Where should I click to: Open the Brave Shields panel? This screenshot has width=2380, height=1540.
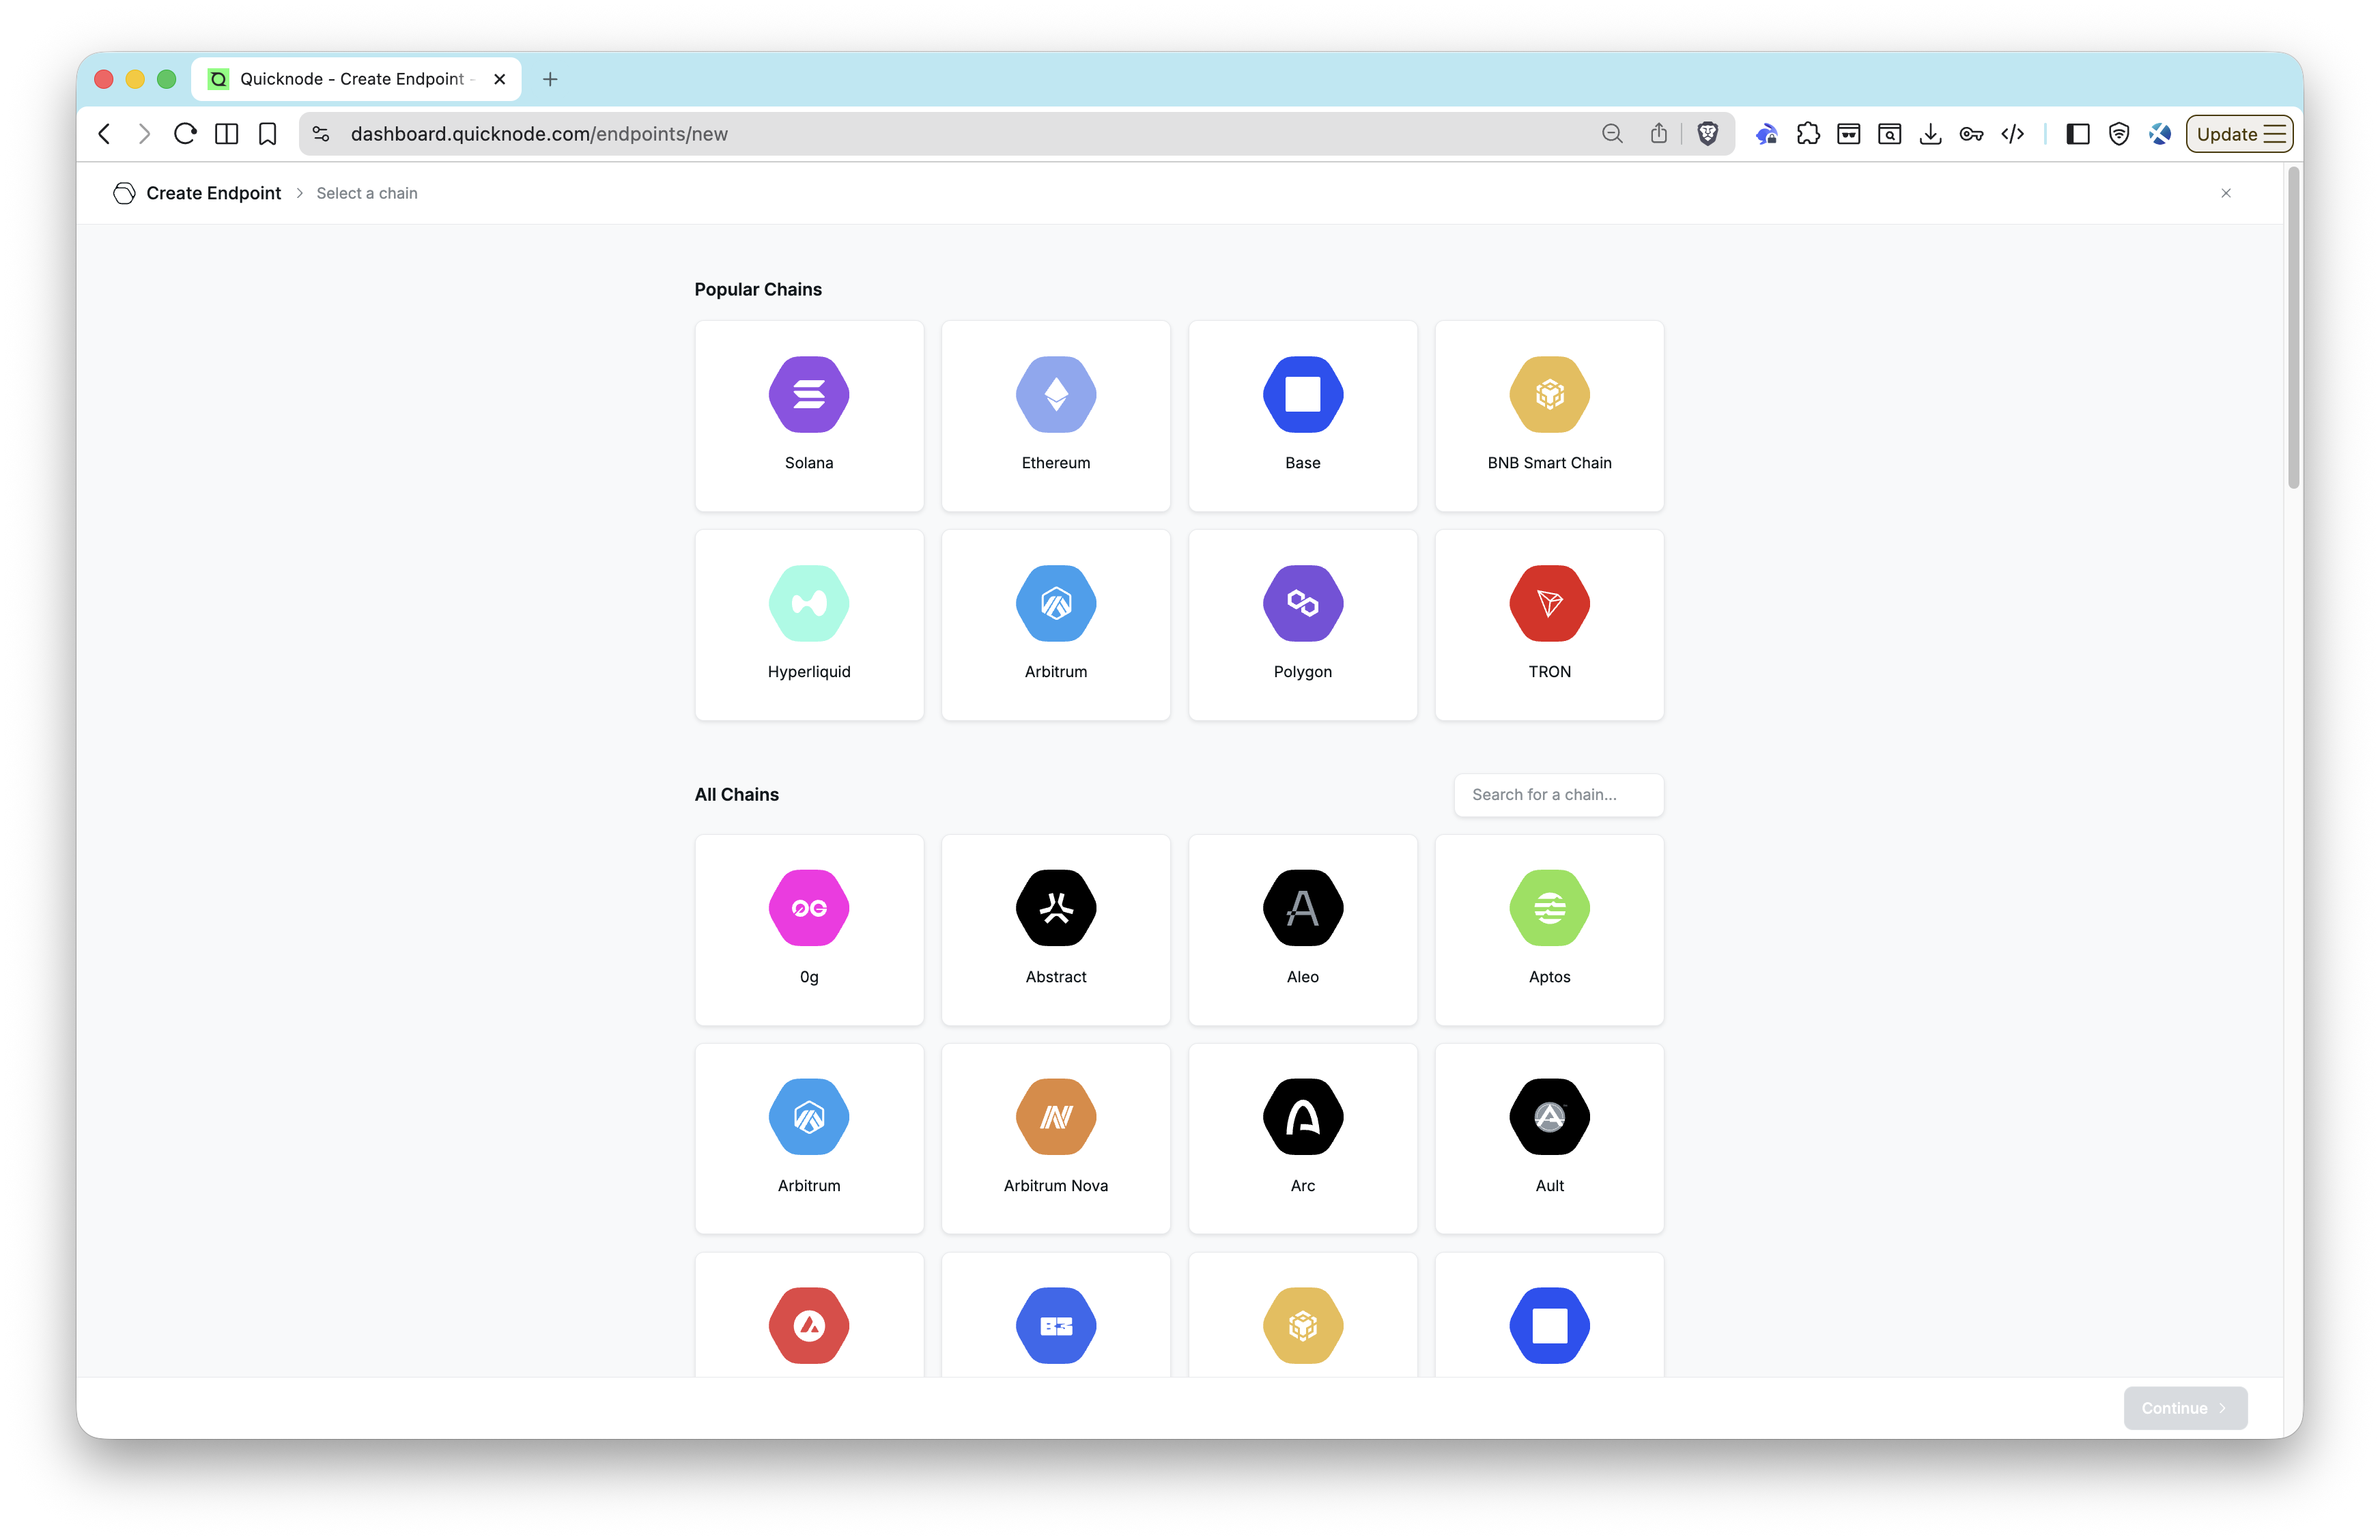pyautogui.click(x=1708, y=134)
